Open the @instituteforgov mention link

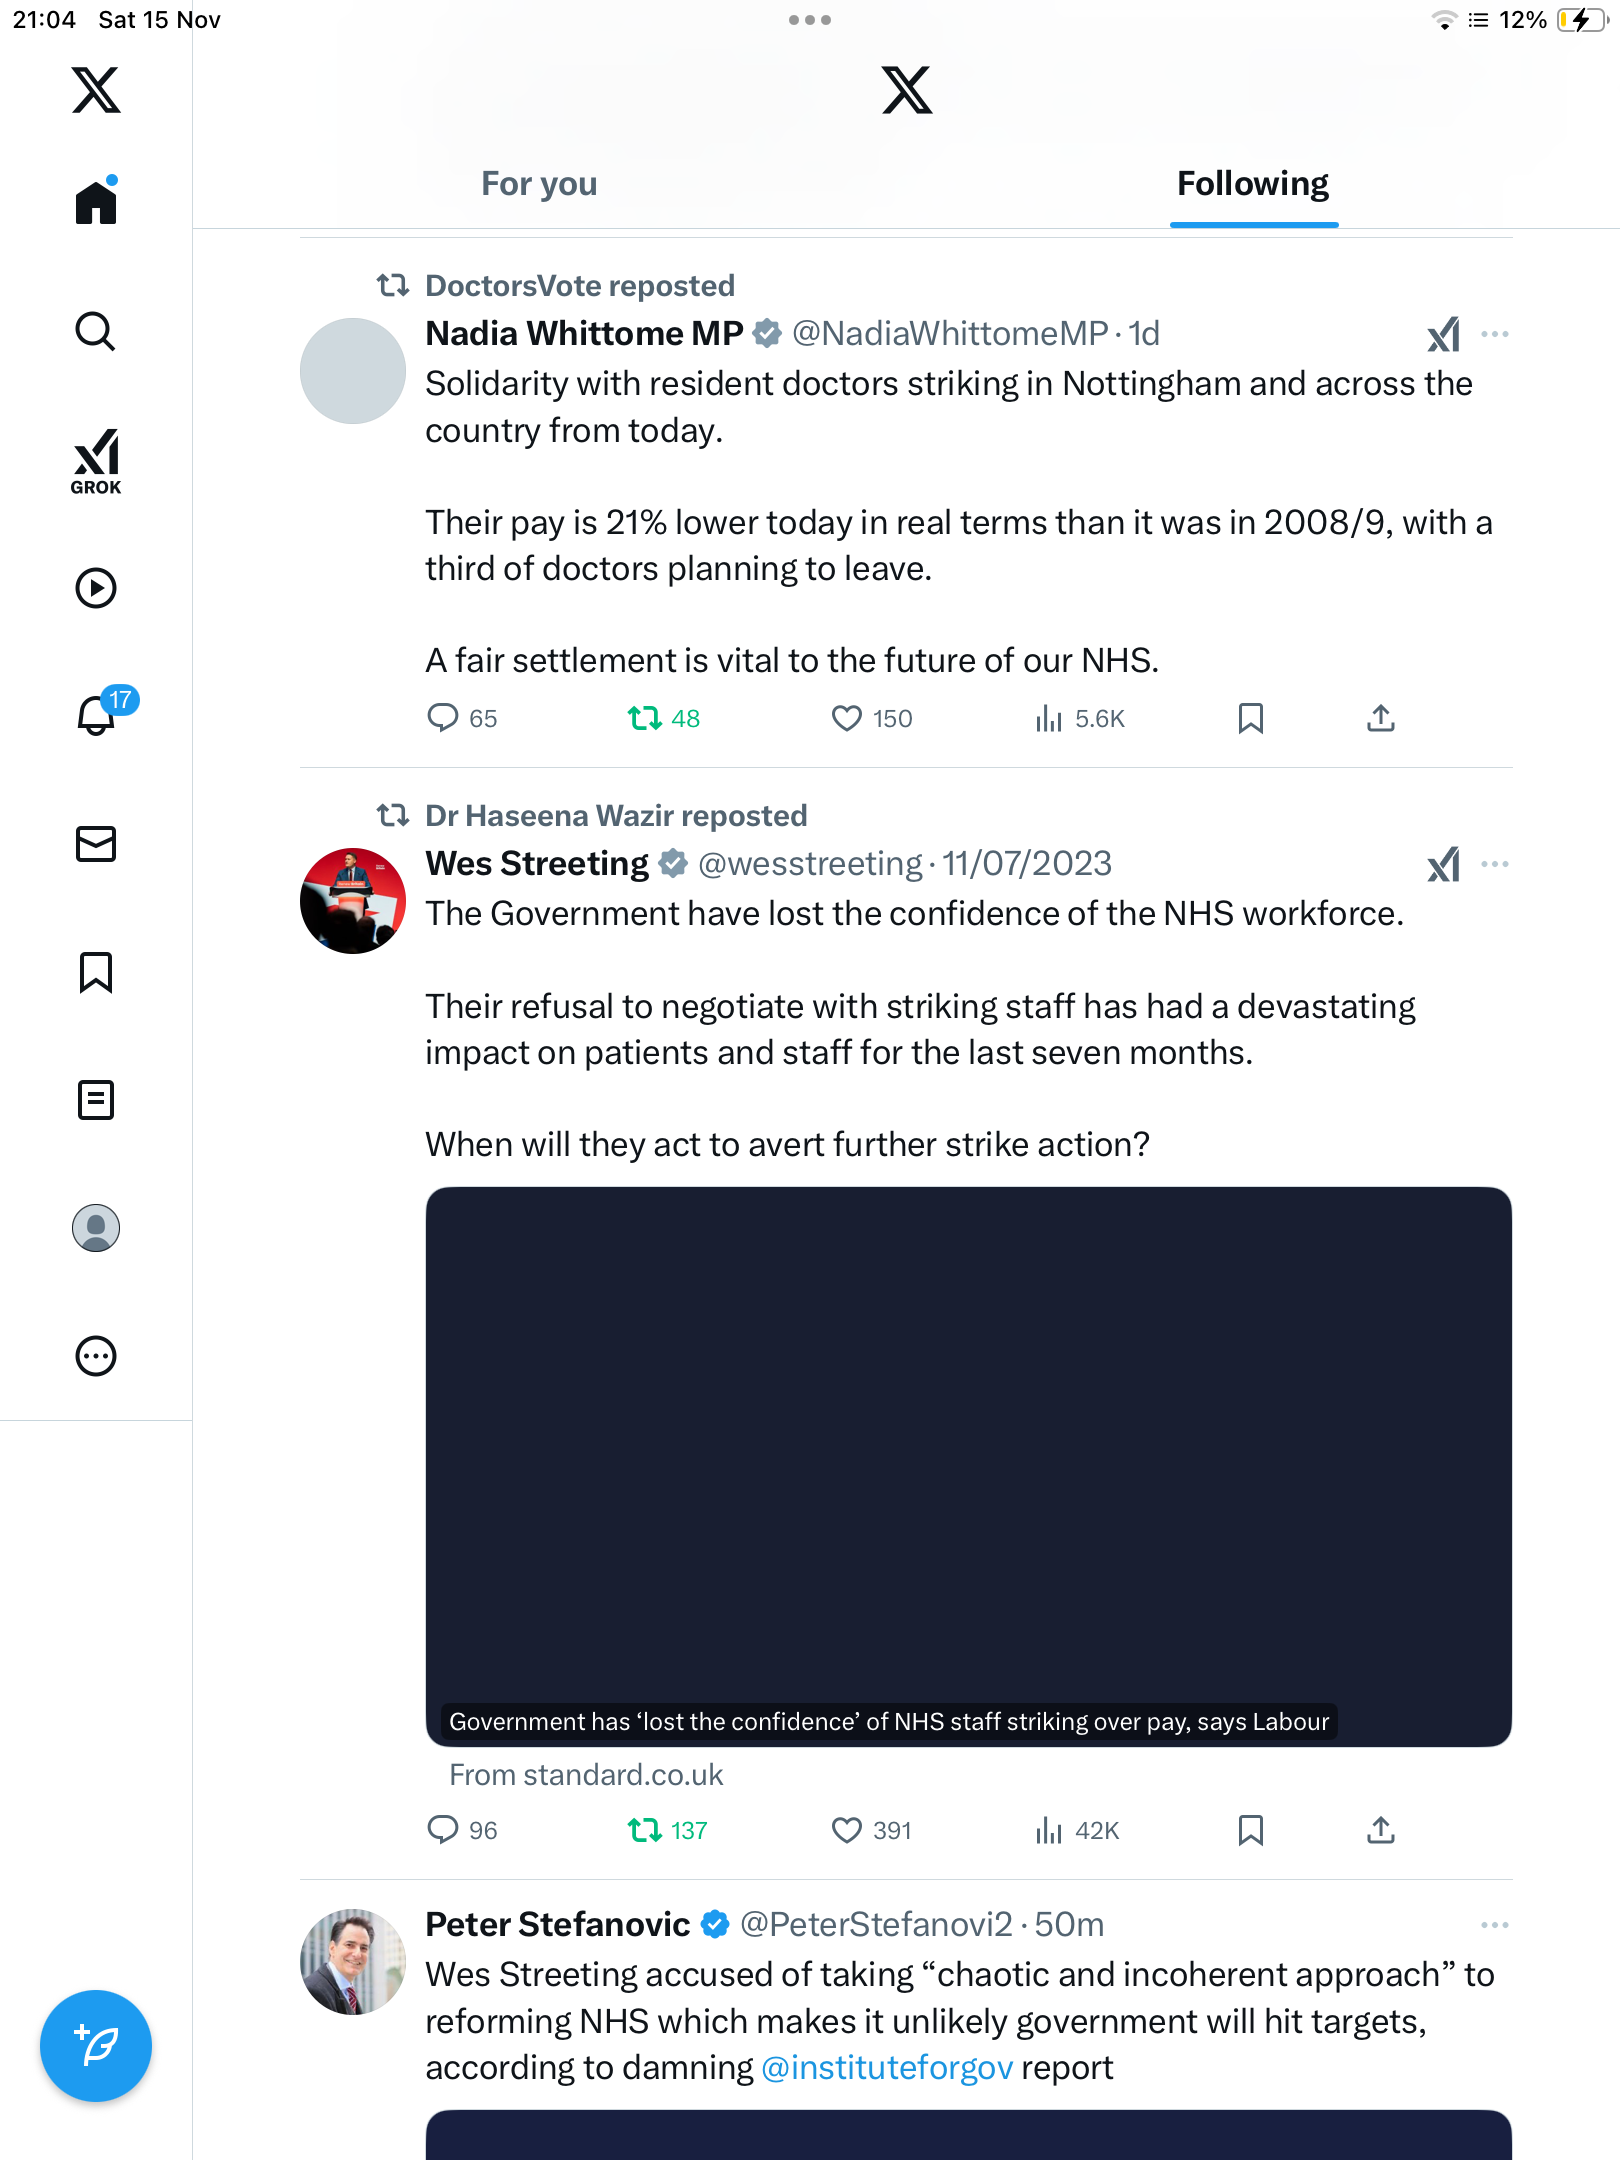click(887, 2068)
